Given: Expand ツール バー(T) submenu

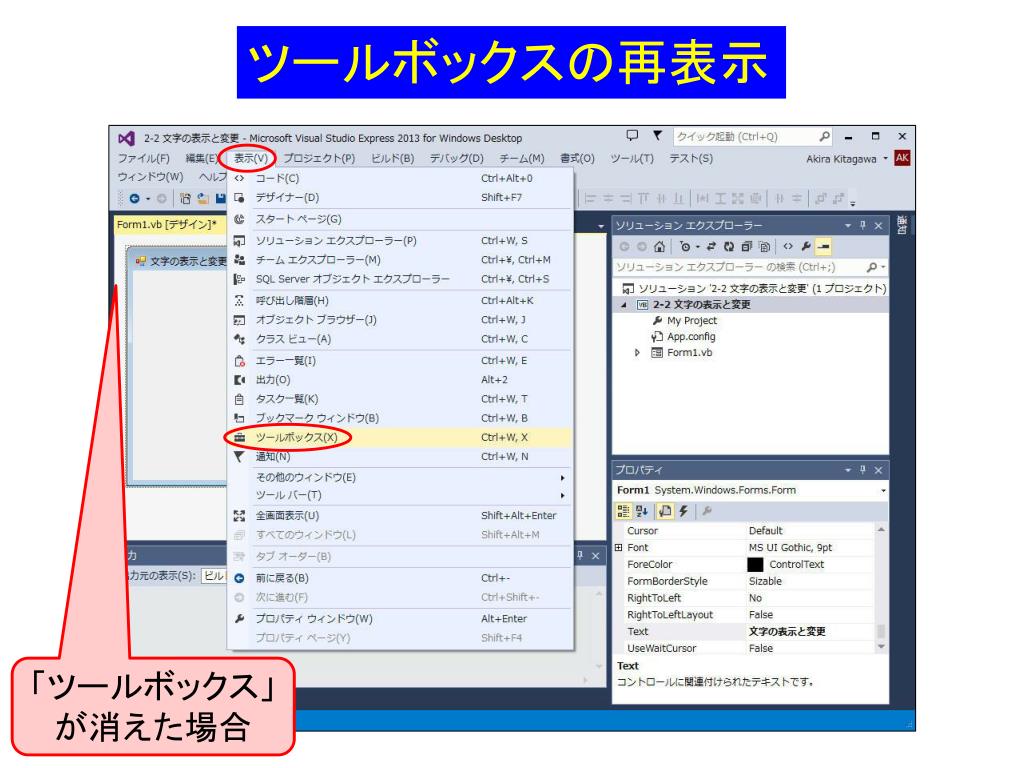Looking at the screenshot, I should point(401,495).
